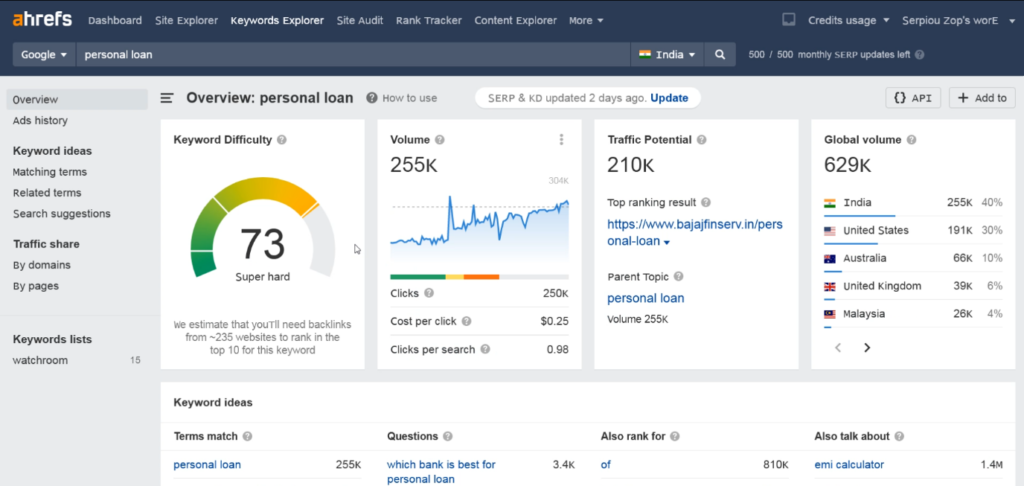
Task: Click the Australia row in Global volume
Action: (x=913, y=259)
